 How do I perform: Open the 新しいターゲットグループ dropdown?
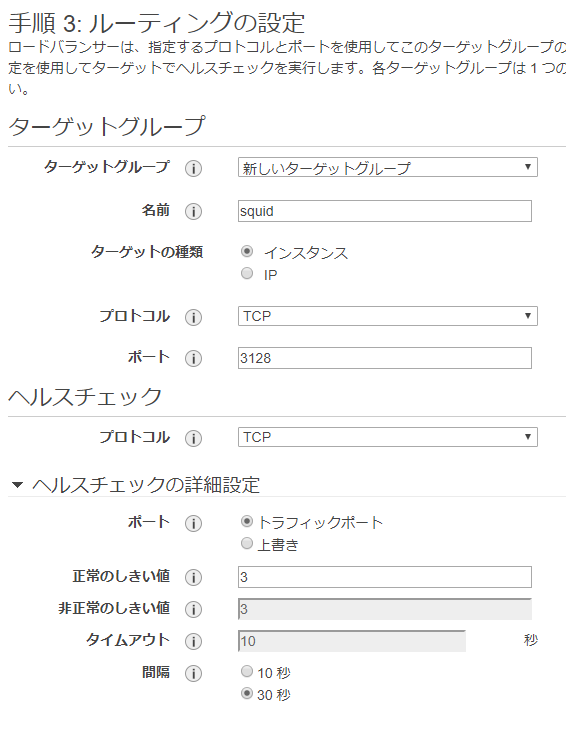tap(388, 167)
